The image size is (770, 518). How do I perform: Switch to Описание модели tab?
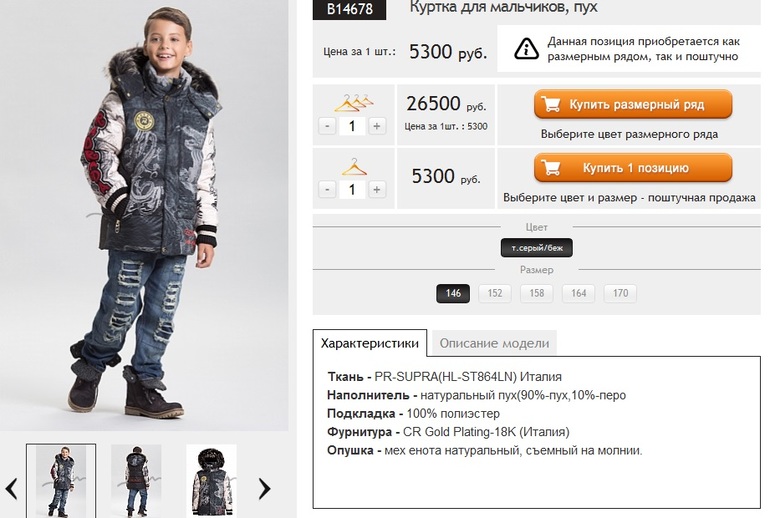coord(494,344)
